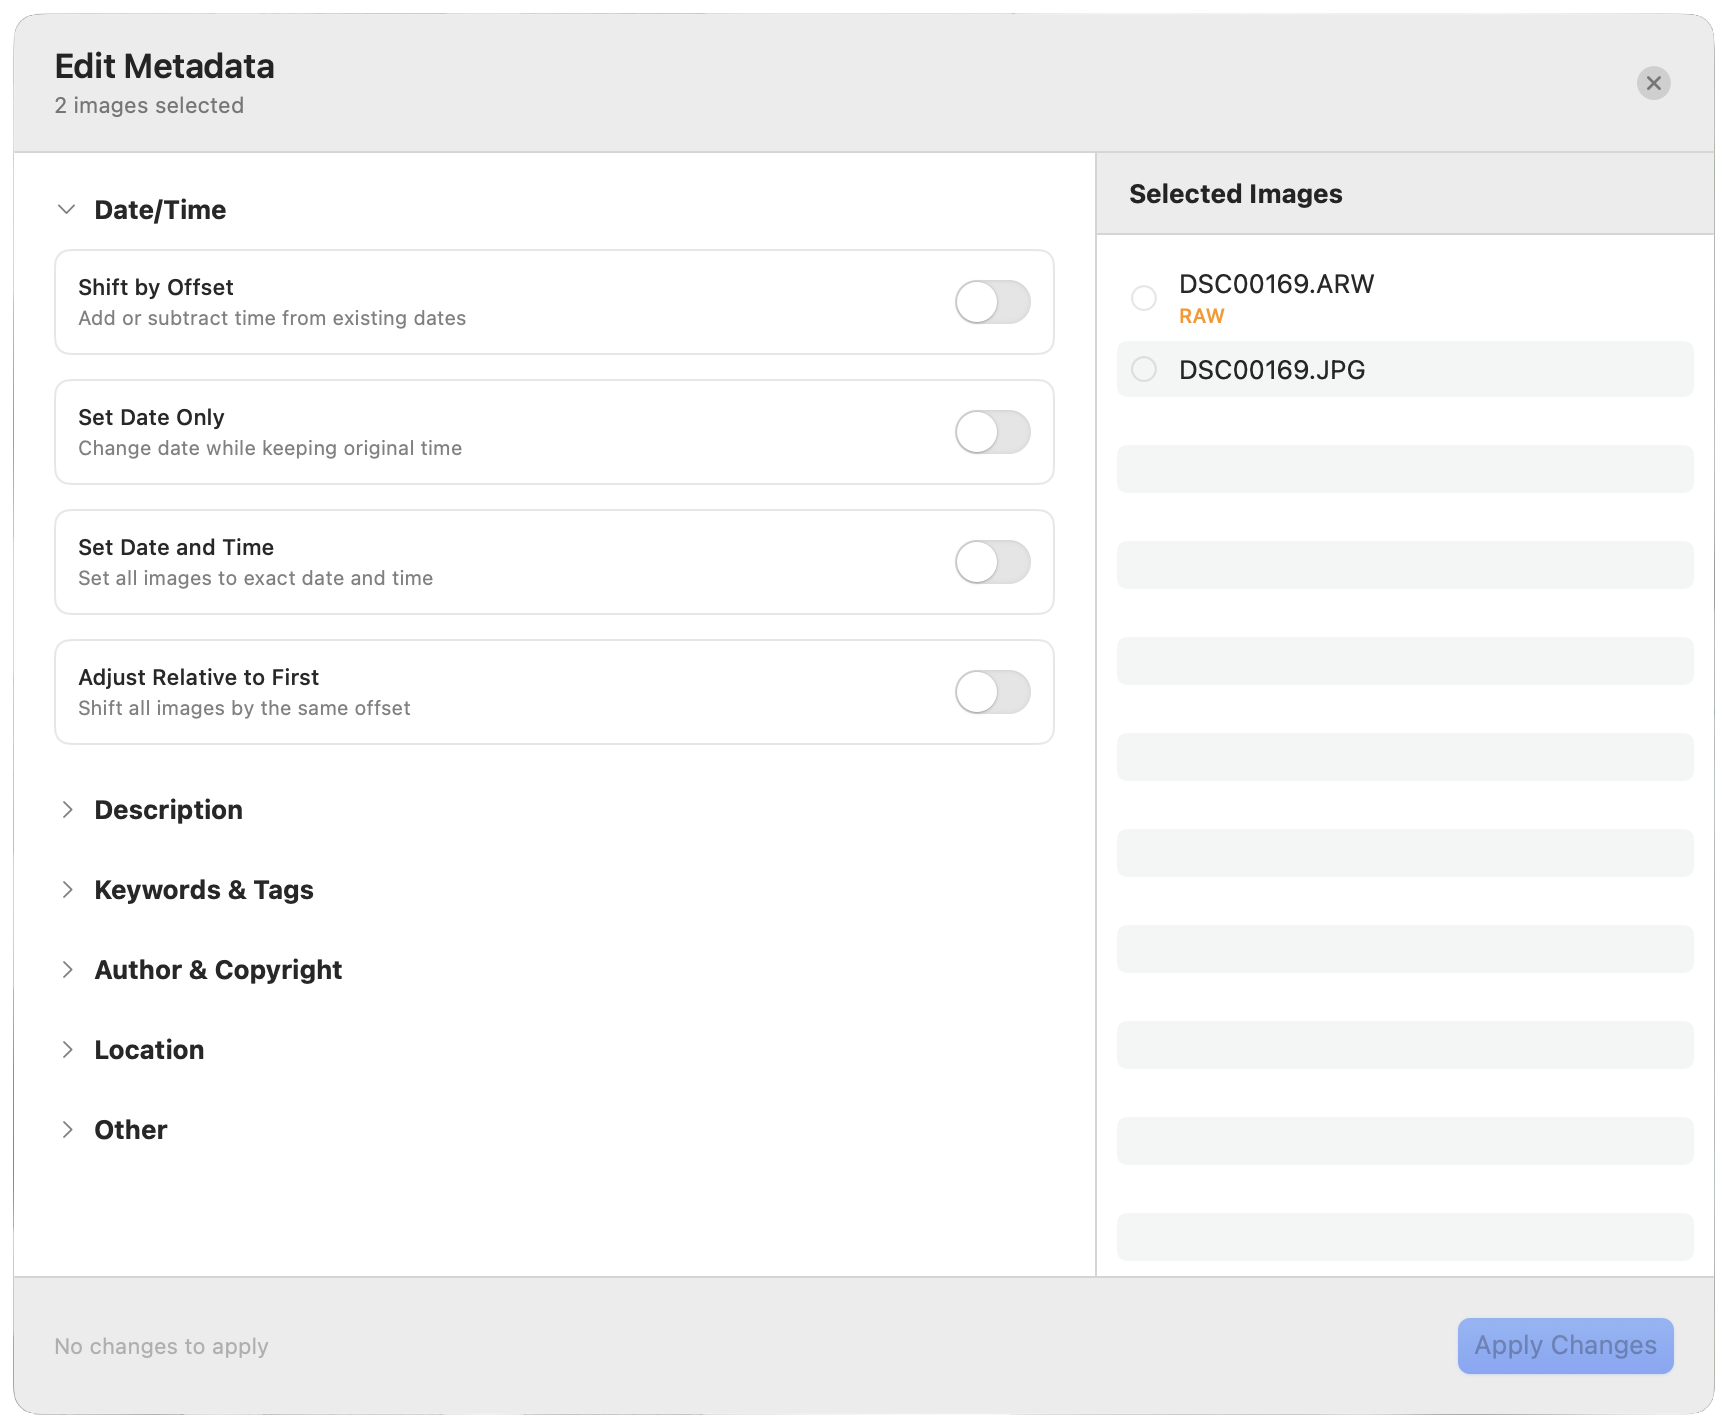The height and width of the screenshot is (1424, 1726).
Task: Select the radio button next to DSC00169.JPG
Action: click(1144, 369)
